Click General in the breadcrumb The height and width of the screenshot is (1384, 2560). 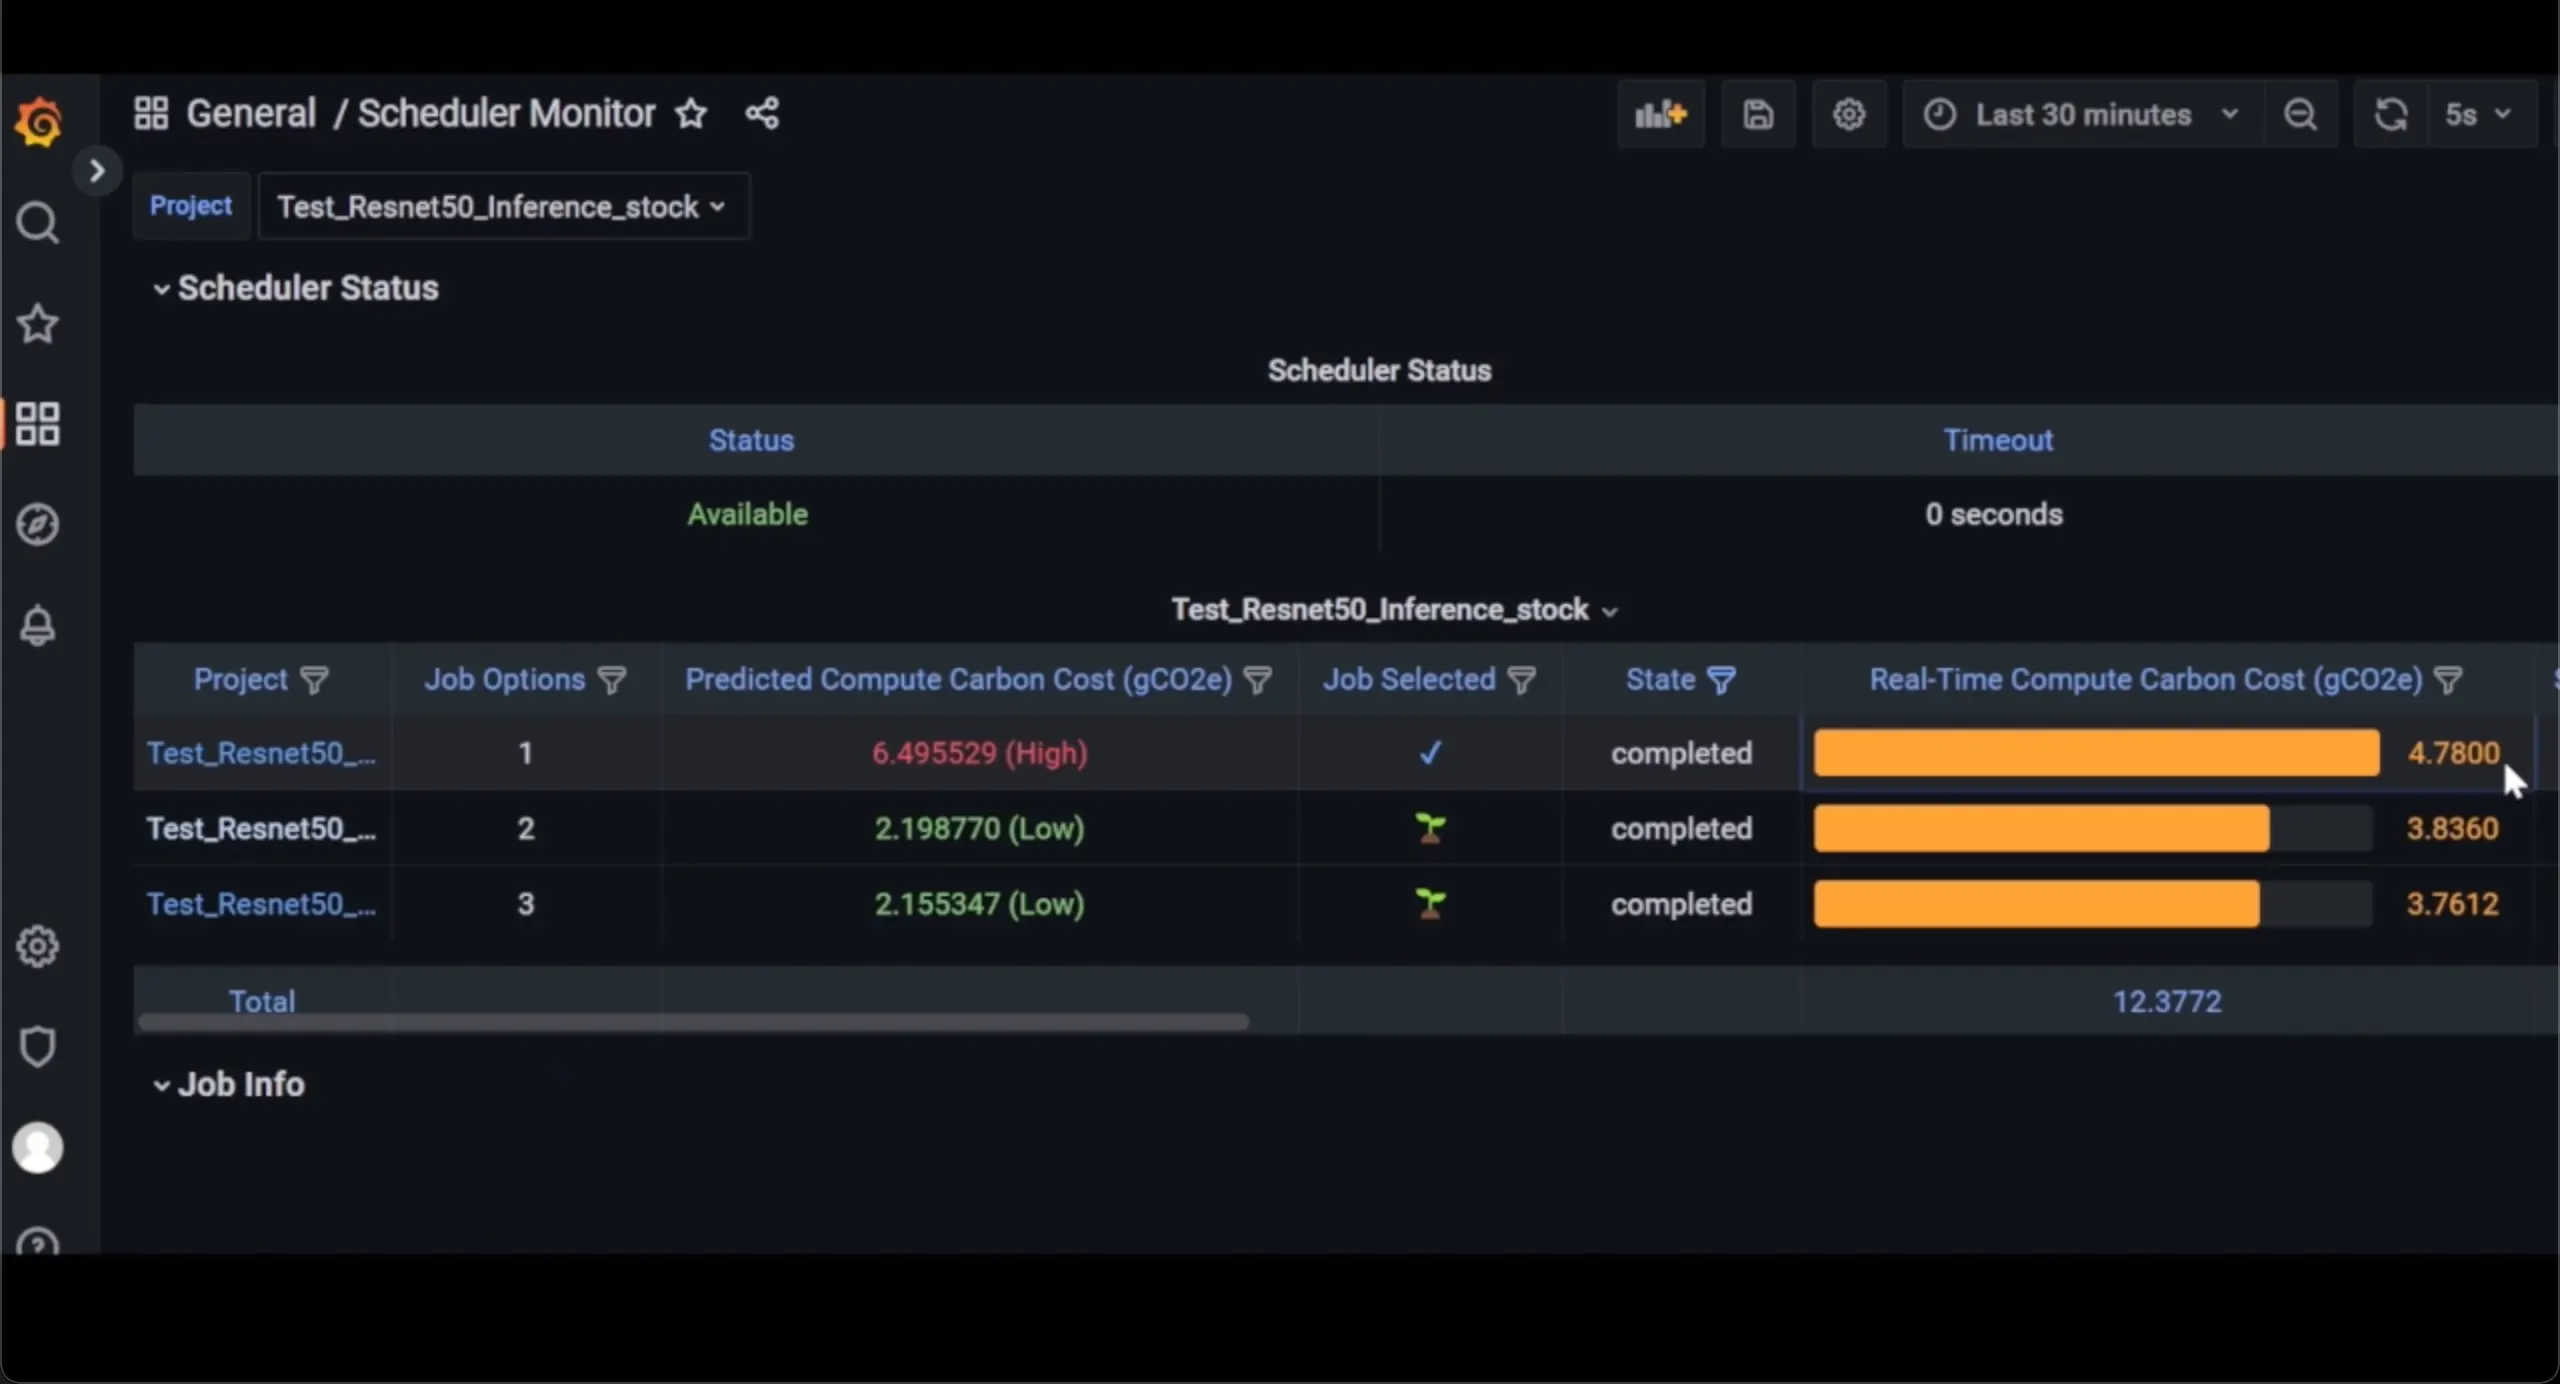[249, 112]
